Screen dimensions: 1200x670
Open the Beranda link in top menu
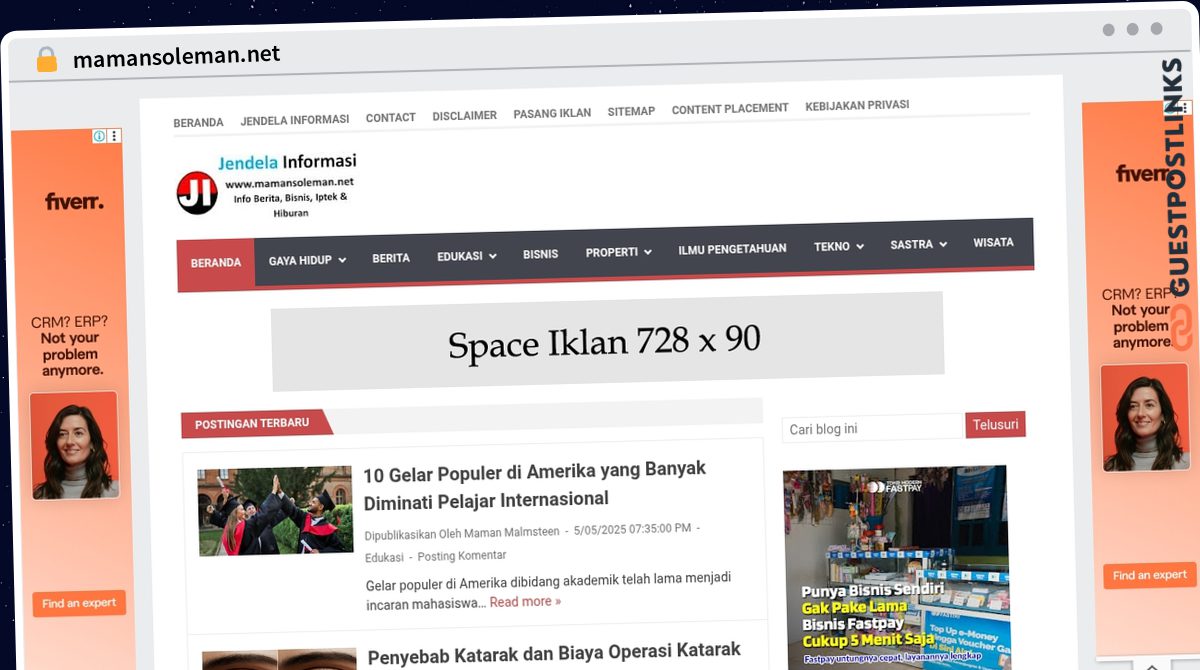coord(198,122)
